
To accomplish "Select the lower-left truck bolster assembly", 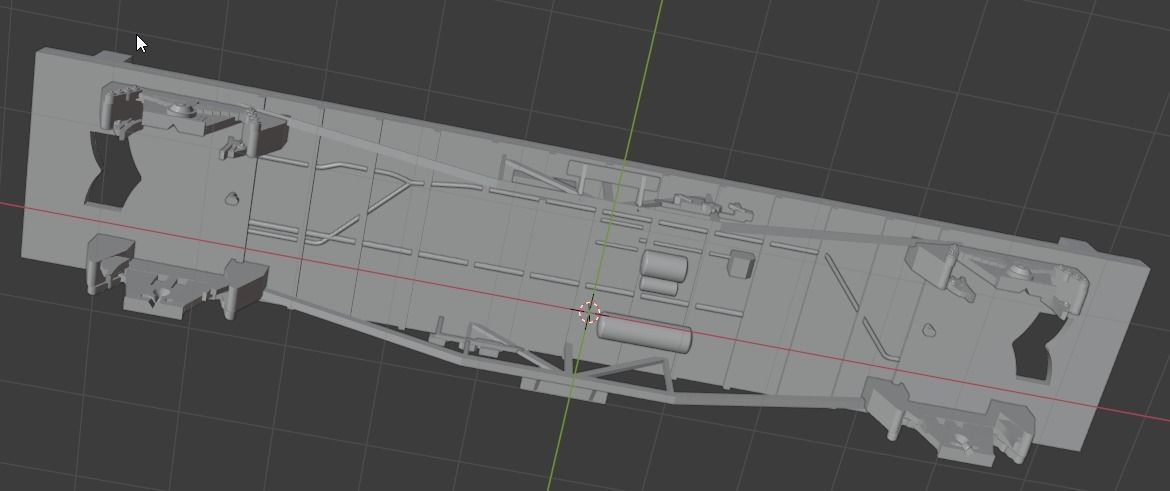I will tap(178, 278).
